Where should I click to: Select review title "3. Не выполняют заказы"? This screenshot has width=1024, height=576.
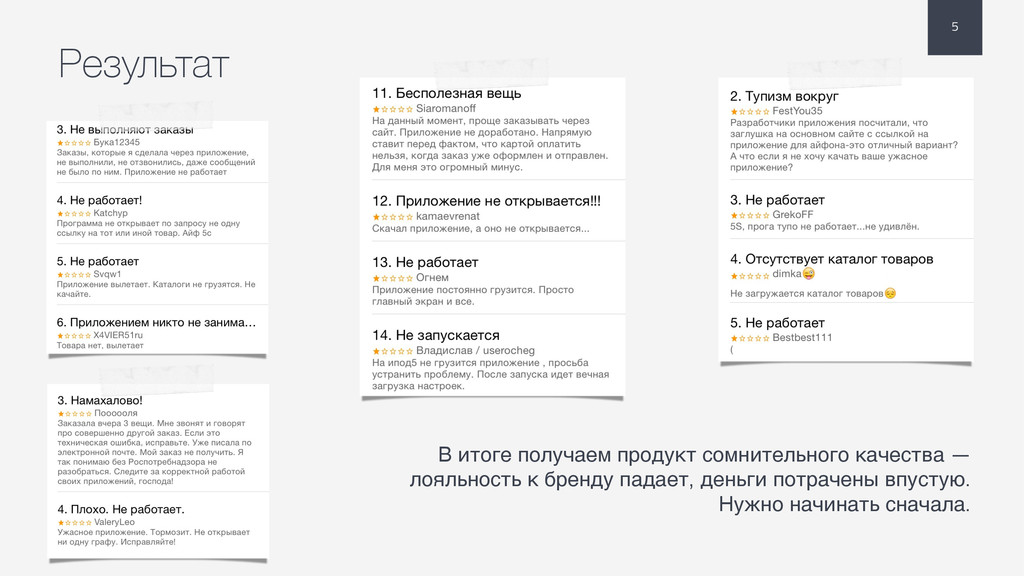pos(125,129)
